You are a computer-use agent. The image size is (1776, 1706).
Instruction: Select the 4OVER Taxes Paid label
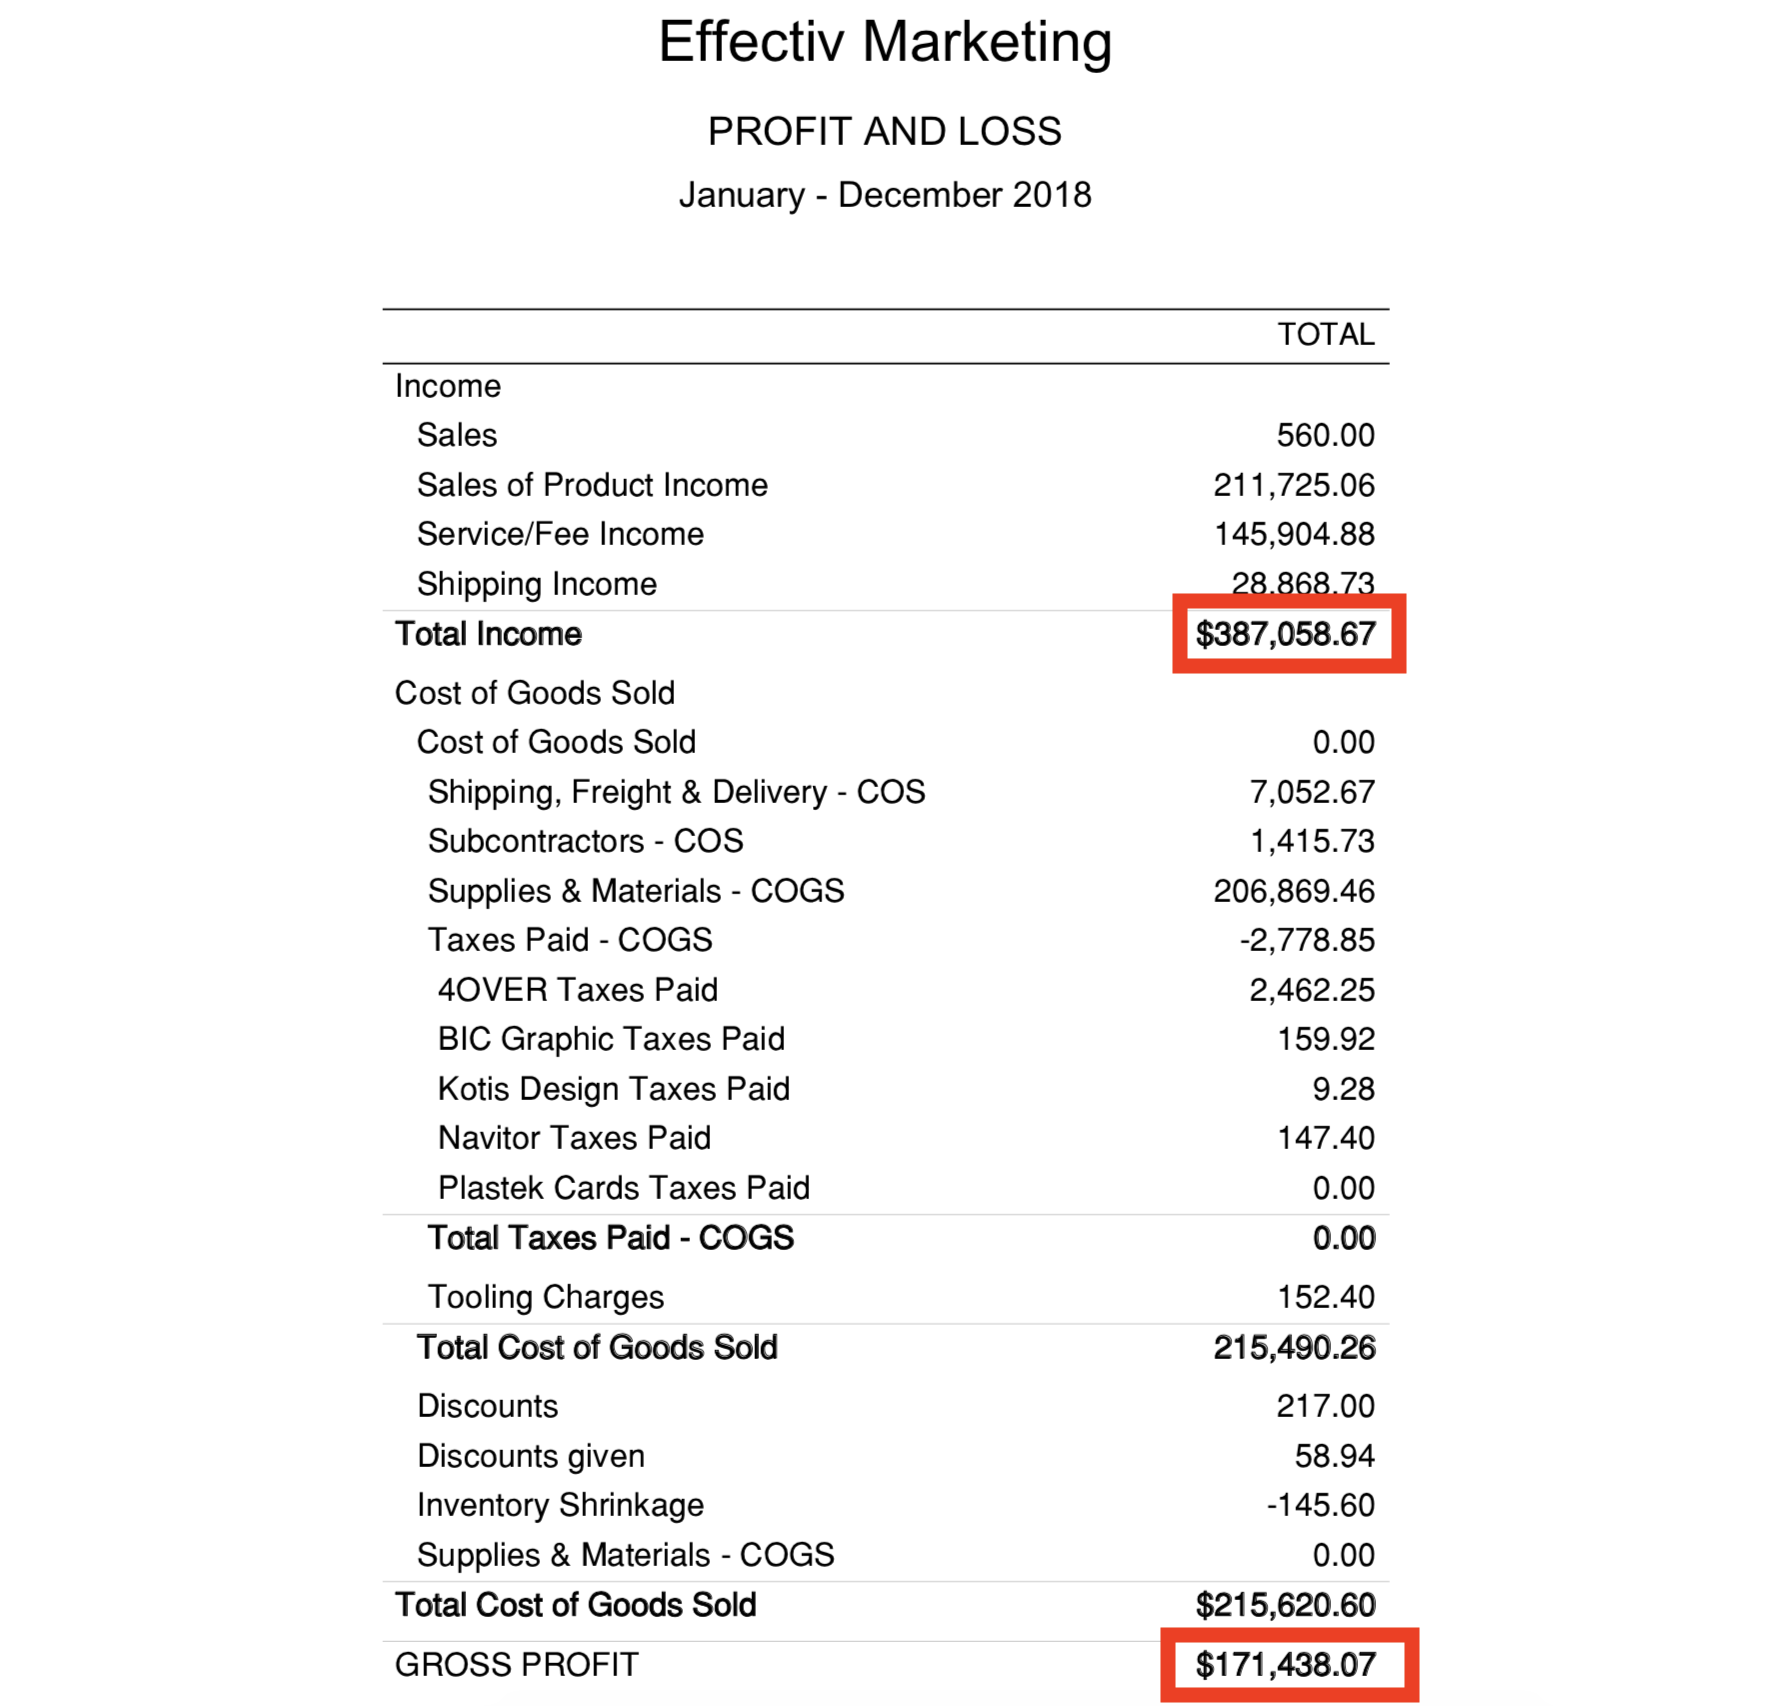click(x=577, y=990)
